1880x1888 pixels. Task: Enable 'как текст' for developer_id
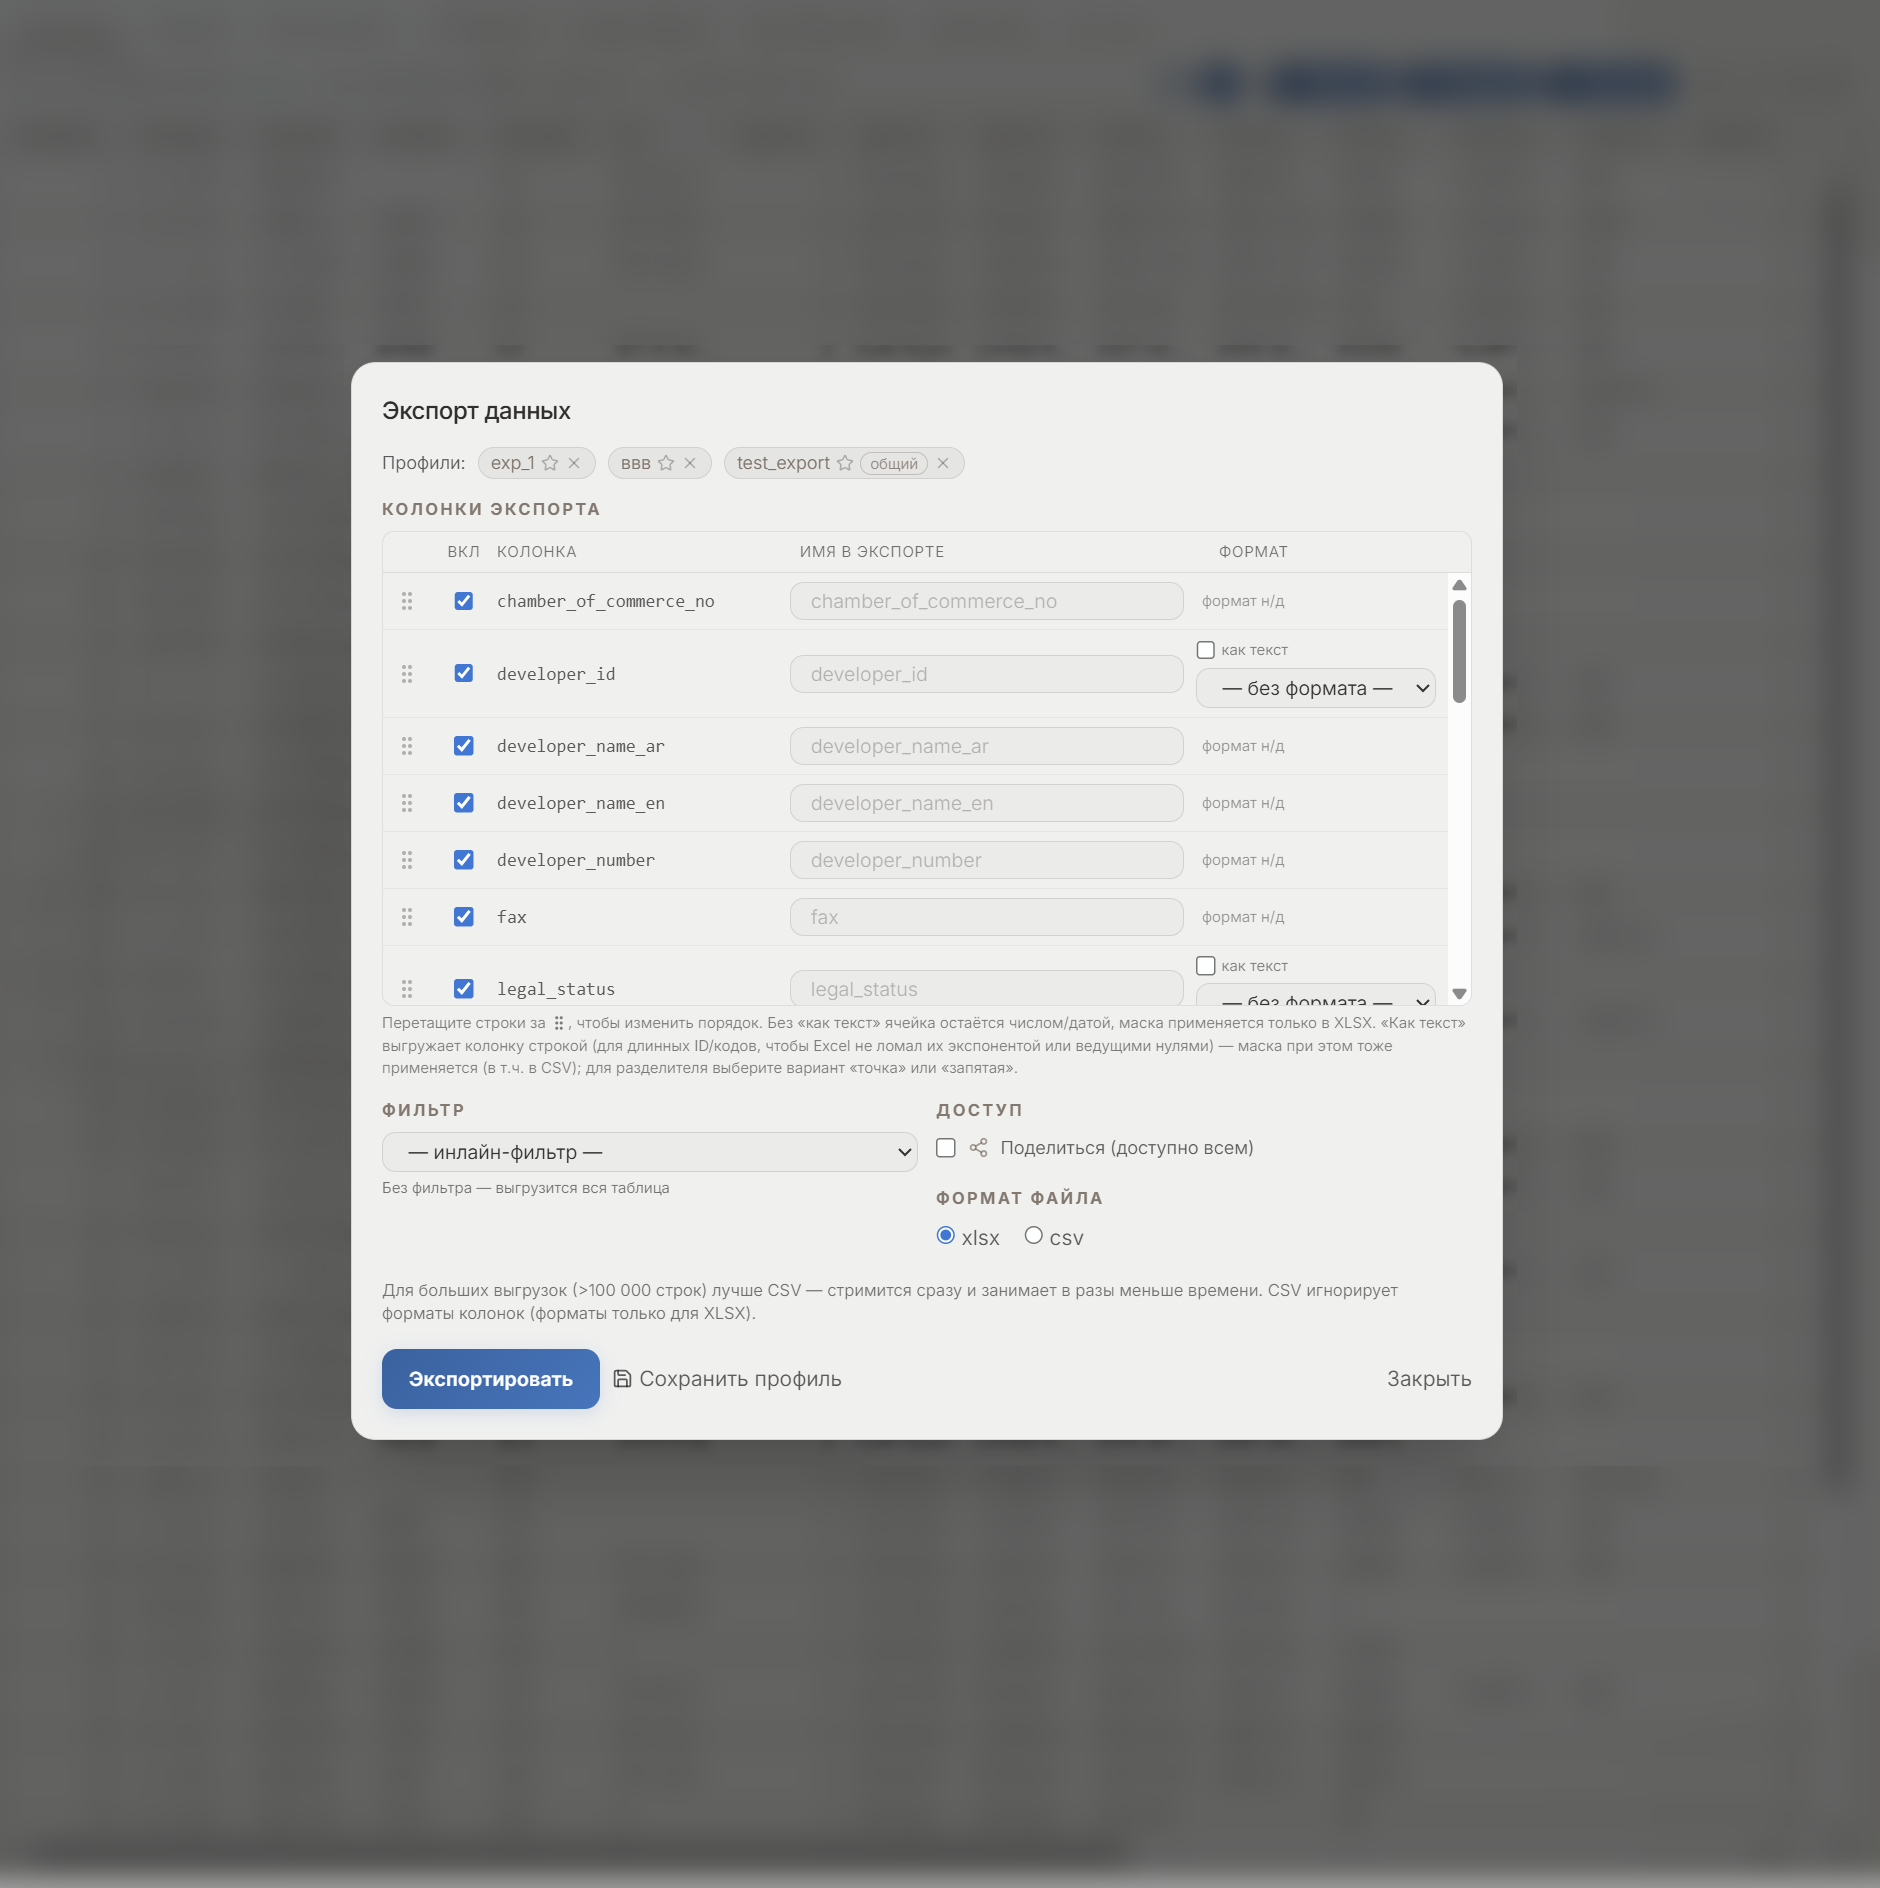[1206, 650]
